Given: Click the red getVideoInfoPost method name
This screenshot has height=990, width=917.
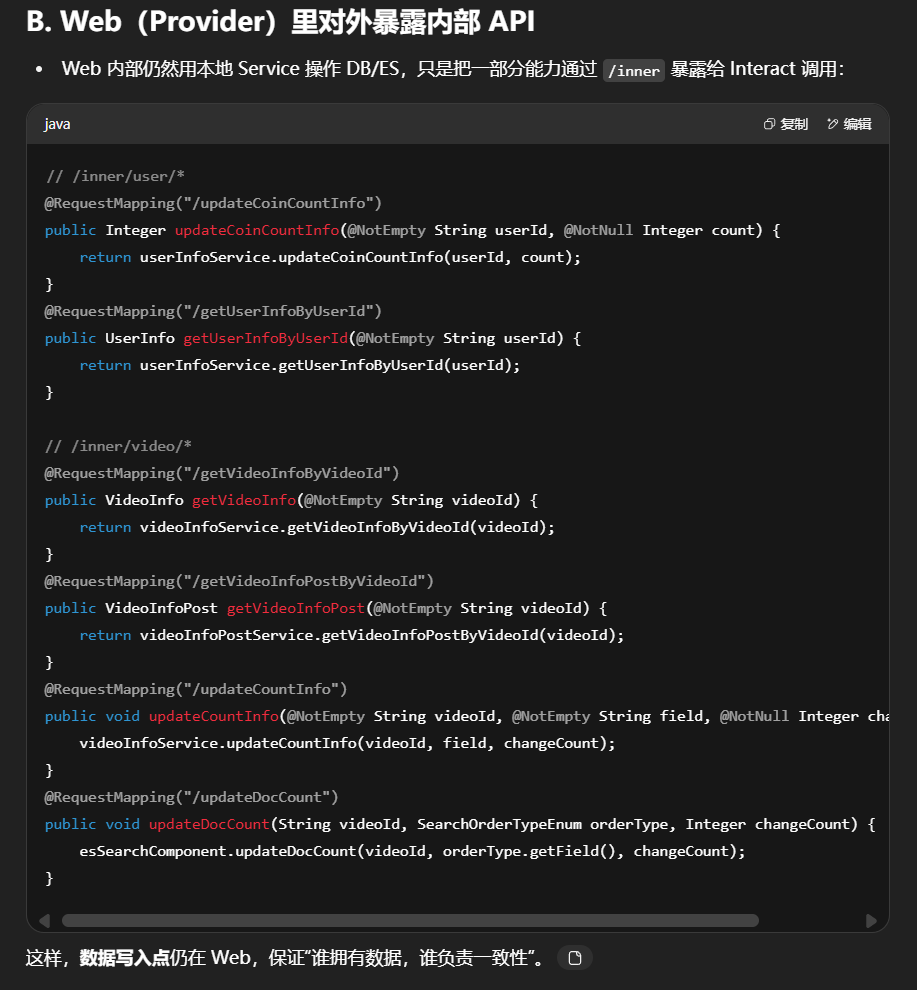Looking at the screenshot, I should [x=296, y=608].
